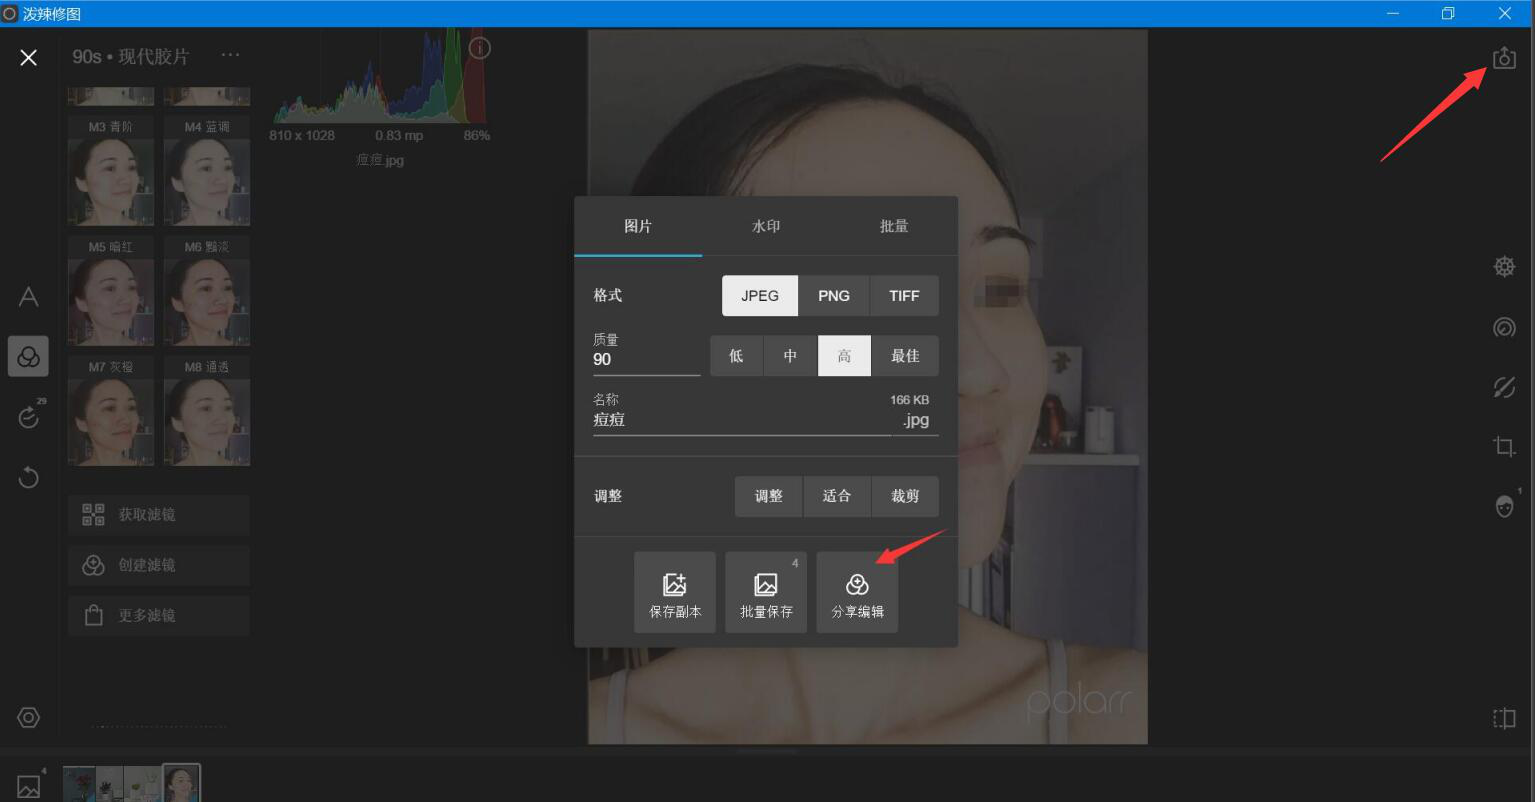Select TIFF as the export format
The height and width of the screenshot is (802, 1535).
coord(905,296)
